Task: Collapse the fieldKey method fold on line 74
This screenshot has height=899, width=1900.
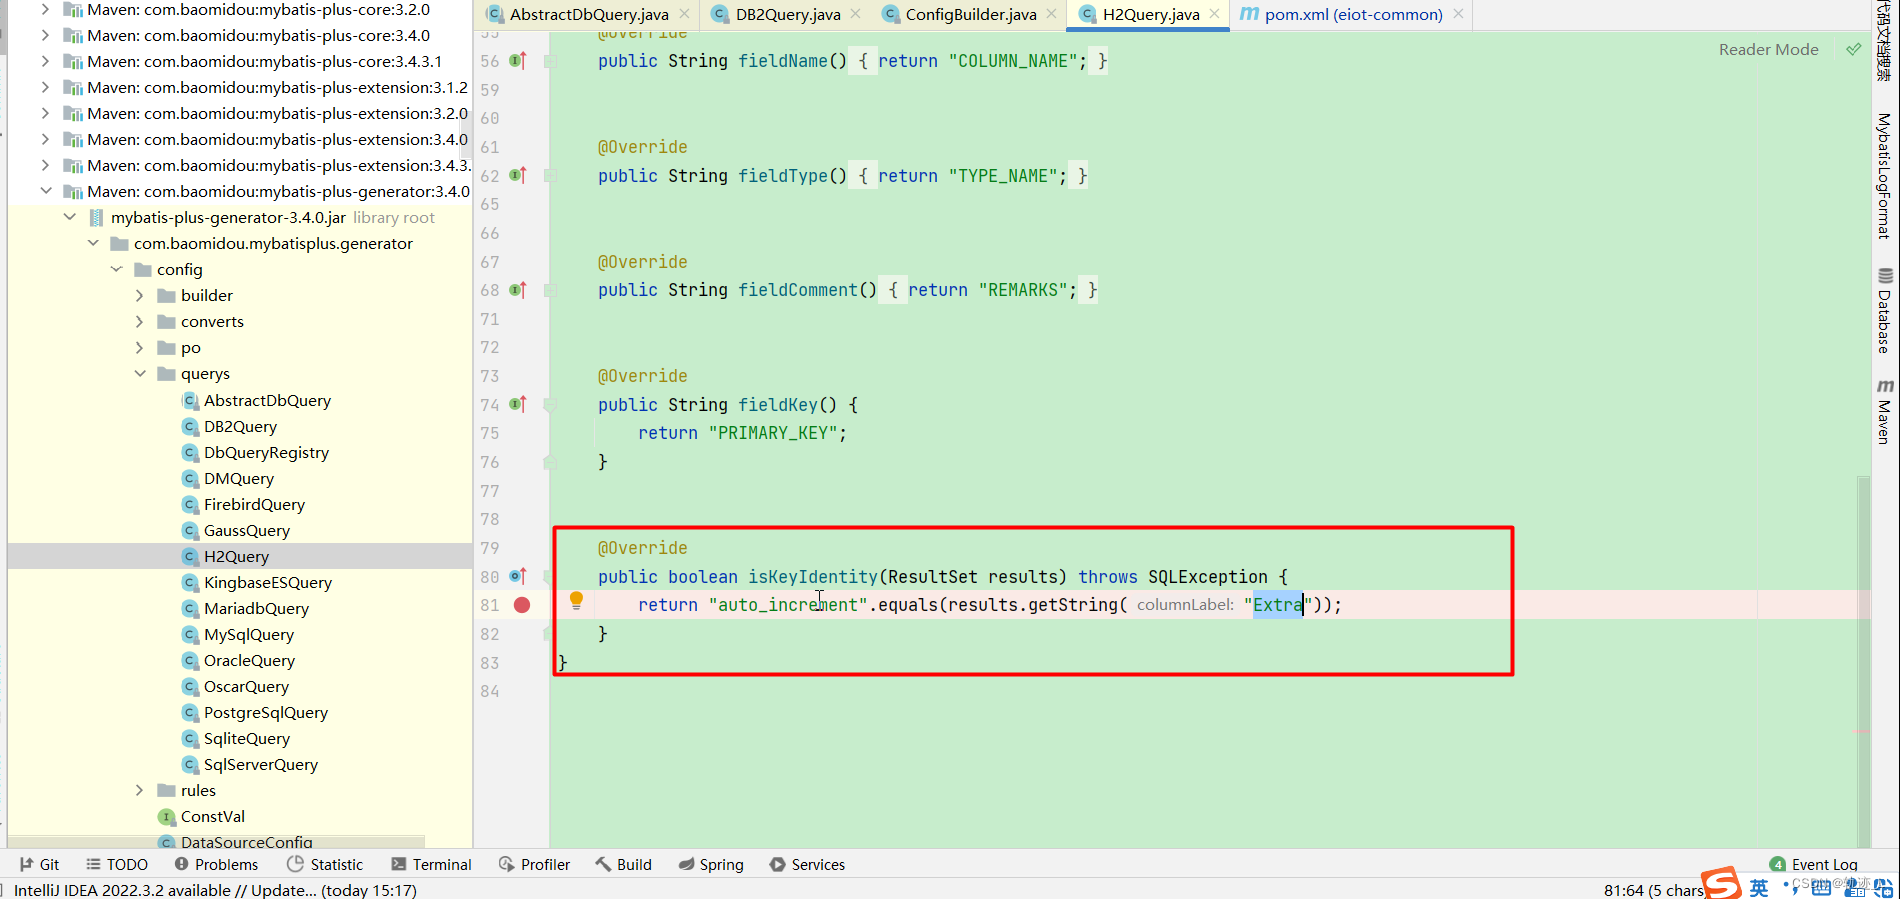Action: 550,405
